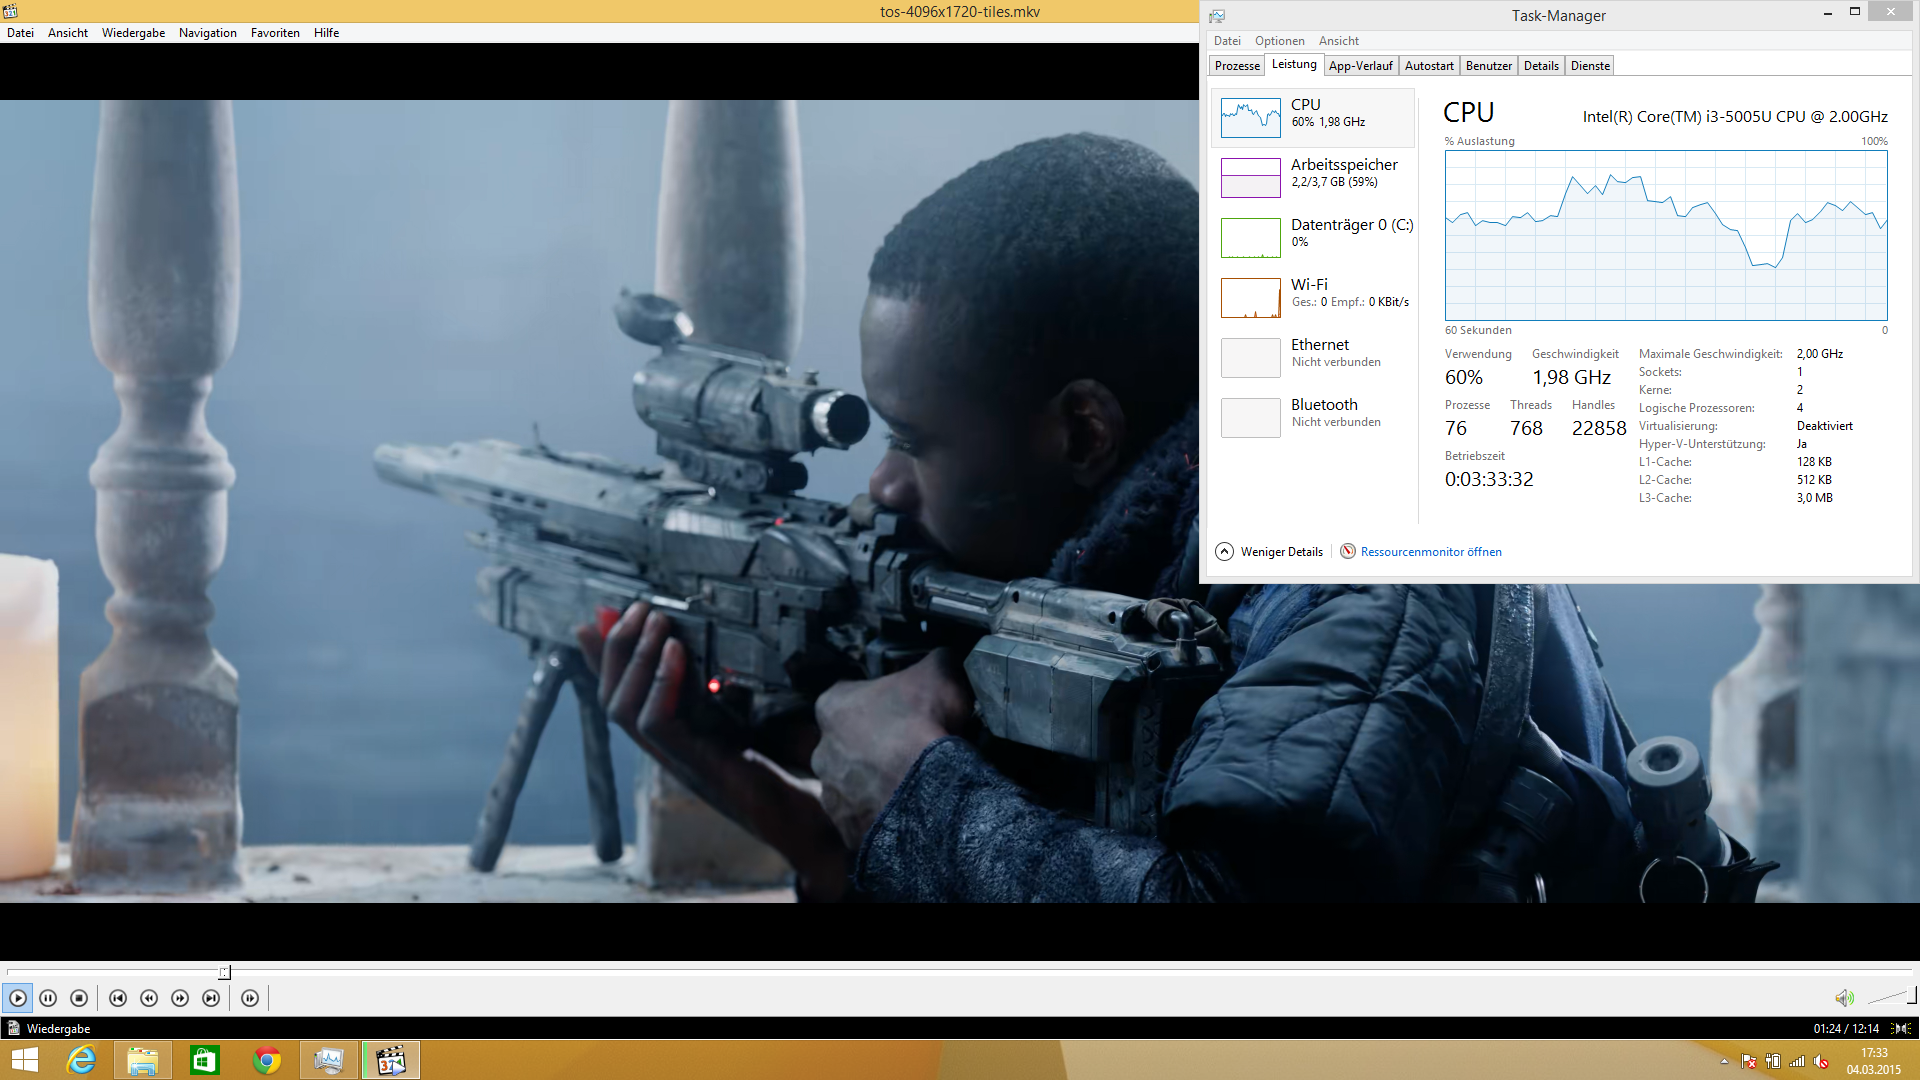
Task: Collapse Task Manager with Weniger Details
Action: coord(1269,552)
